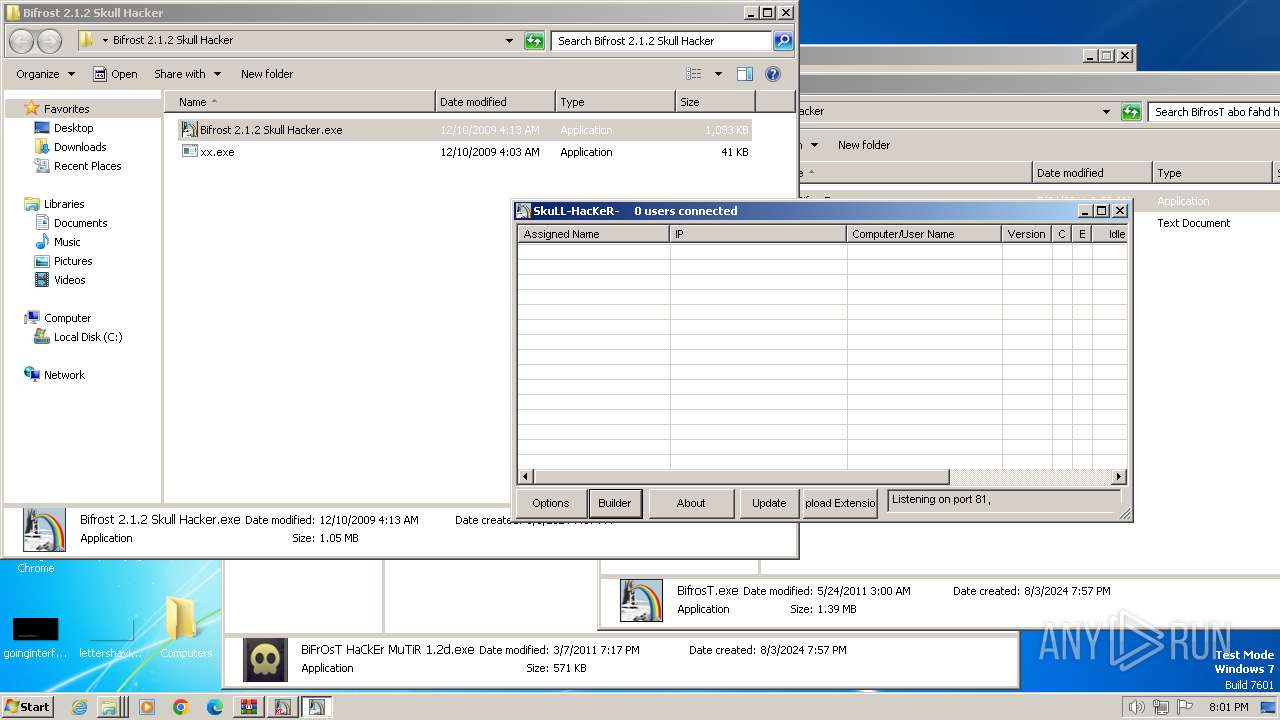Expand address bar history dropdown

tap(510, 41)
